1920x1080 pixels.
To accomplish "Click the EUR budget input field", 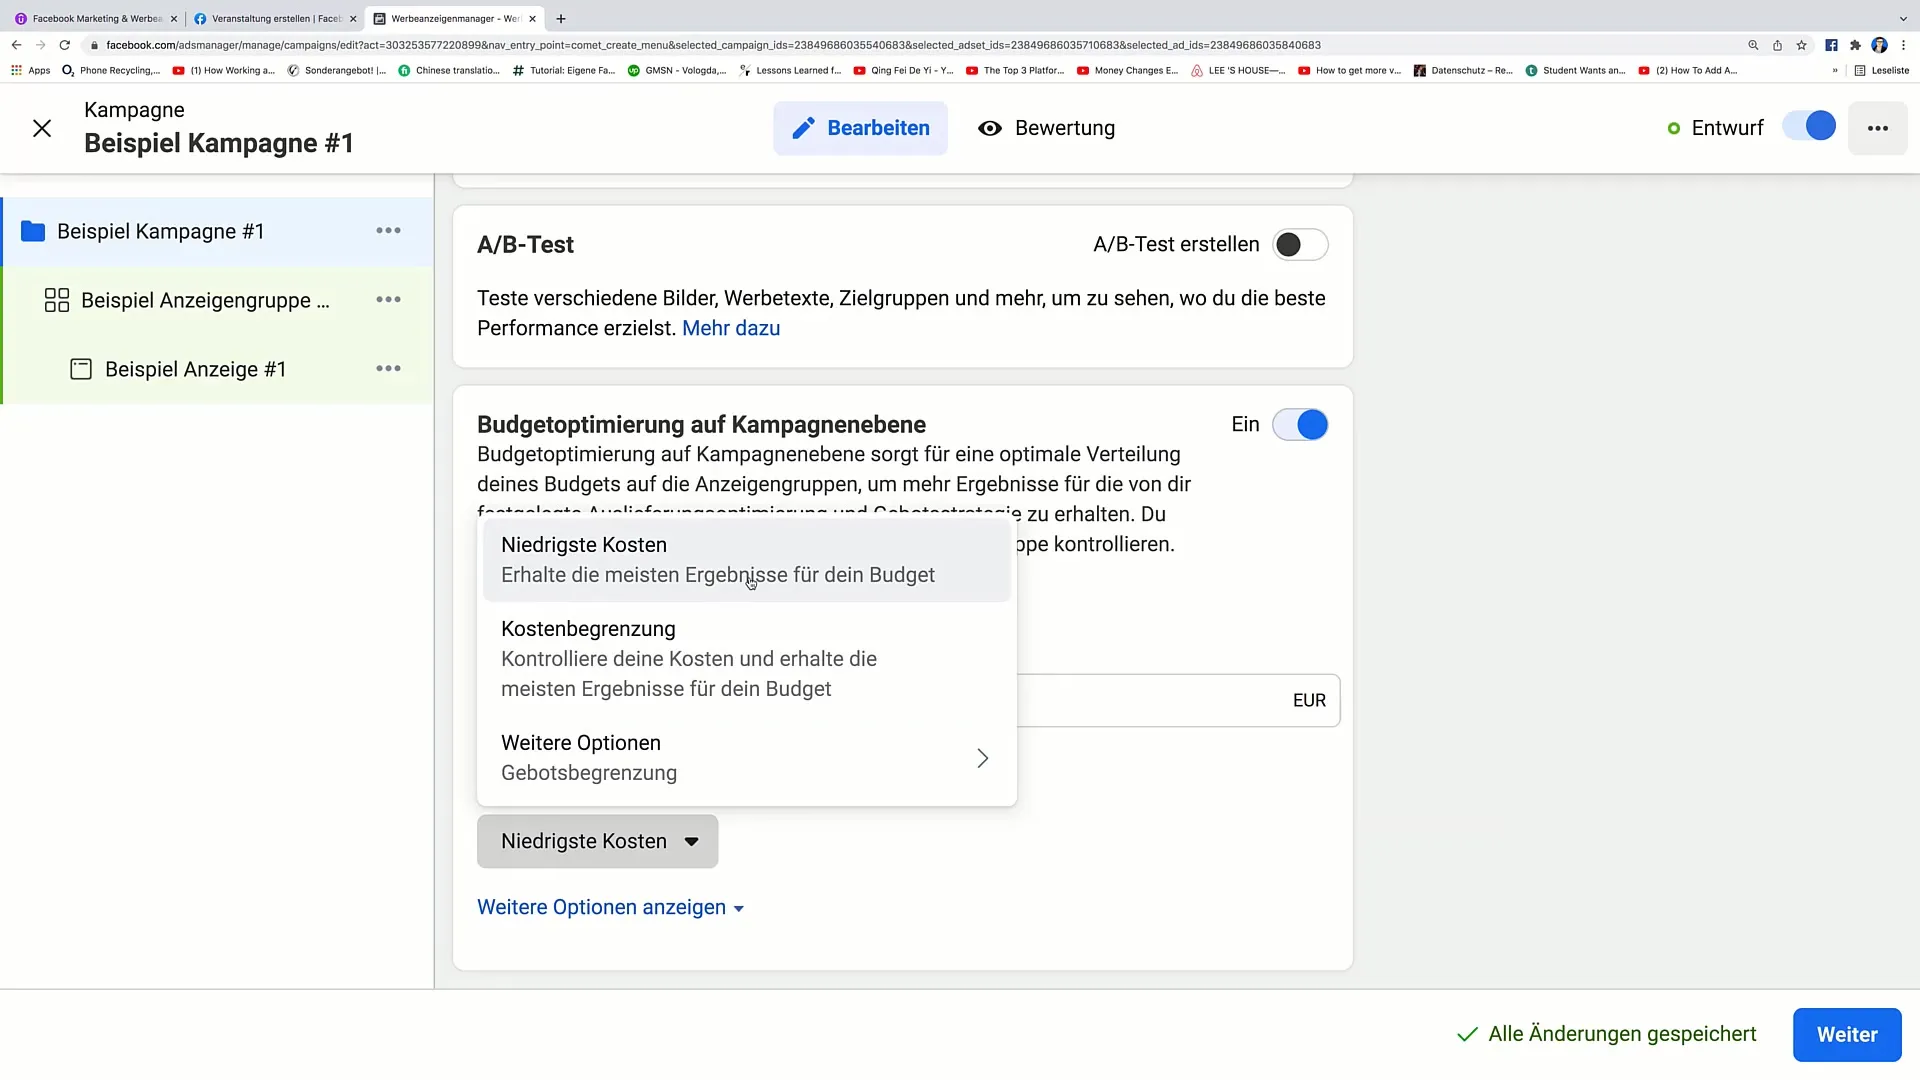I will pyautogui.click(x=1178, y=700).
